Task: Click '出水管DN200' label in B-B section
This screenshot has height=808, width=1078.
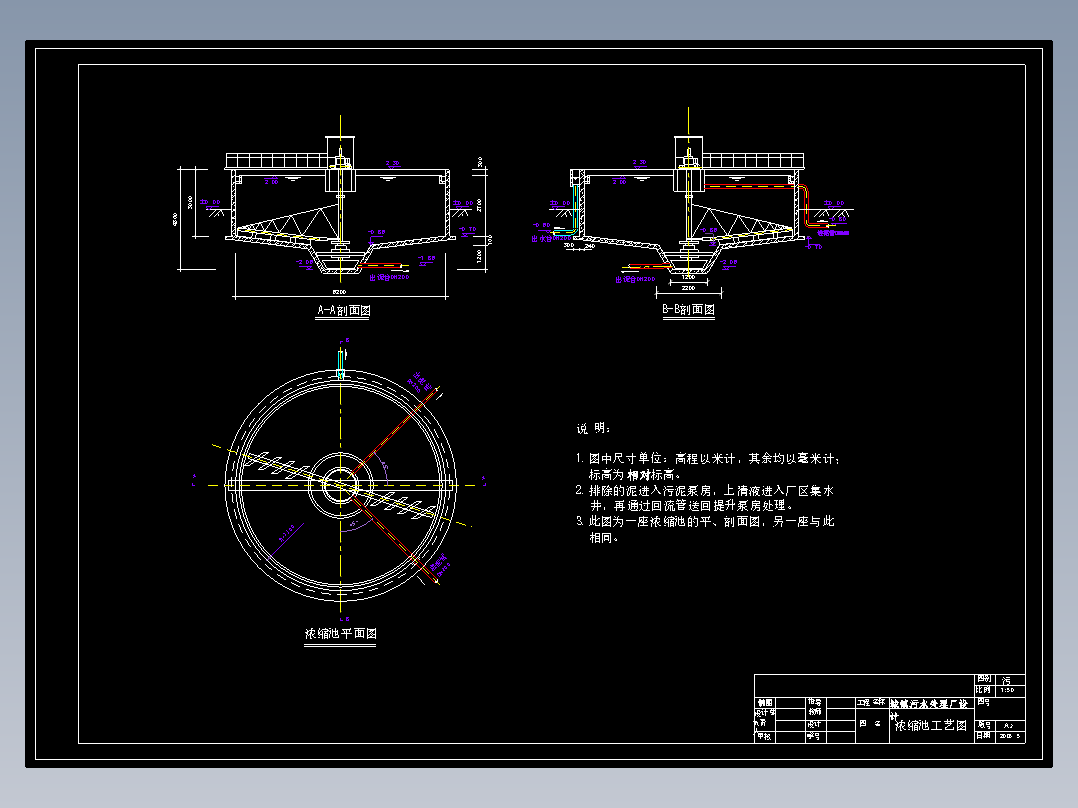Action: coord(551,239)
